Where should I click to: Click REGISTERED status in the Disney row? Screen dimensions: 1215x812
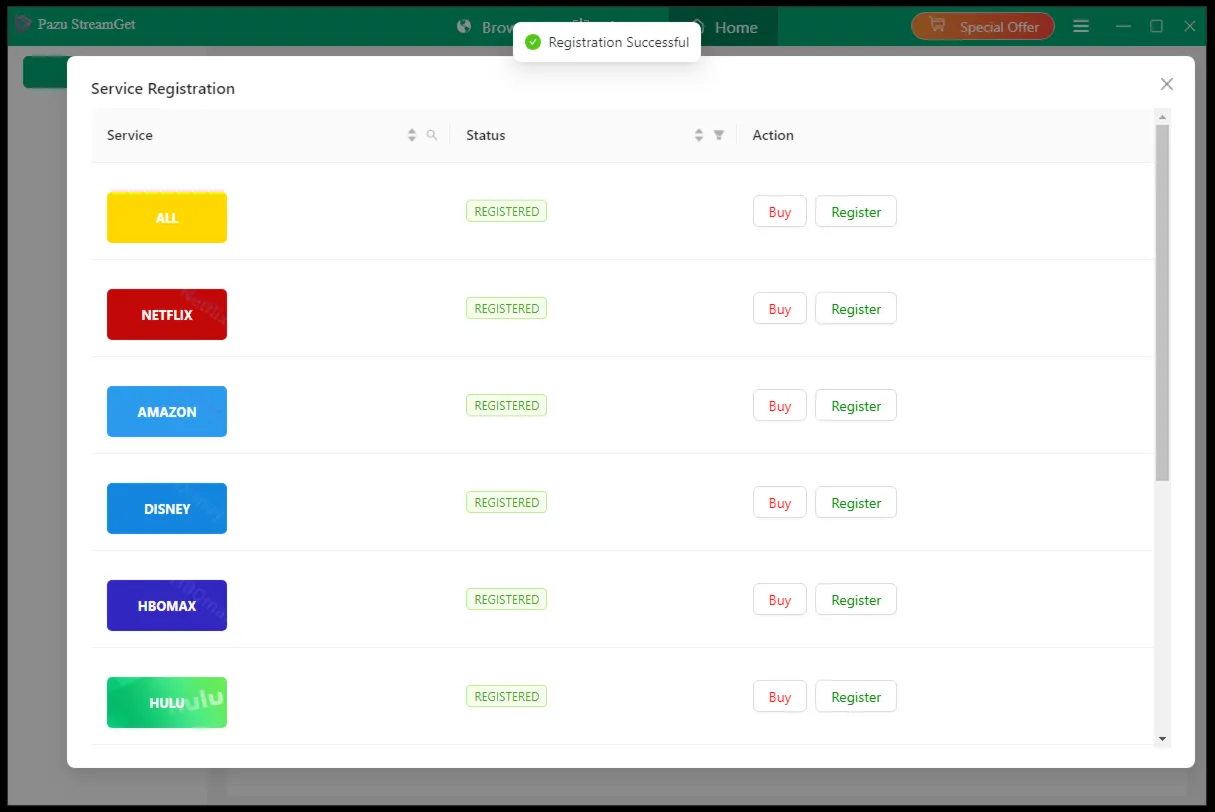pos(506,502)
